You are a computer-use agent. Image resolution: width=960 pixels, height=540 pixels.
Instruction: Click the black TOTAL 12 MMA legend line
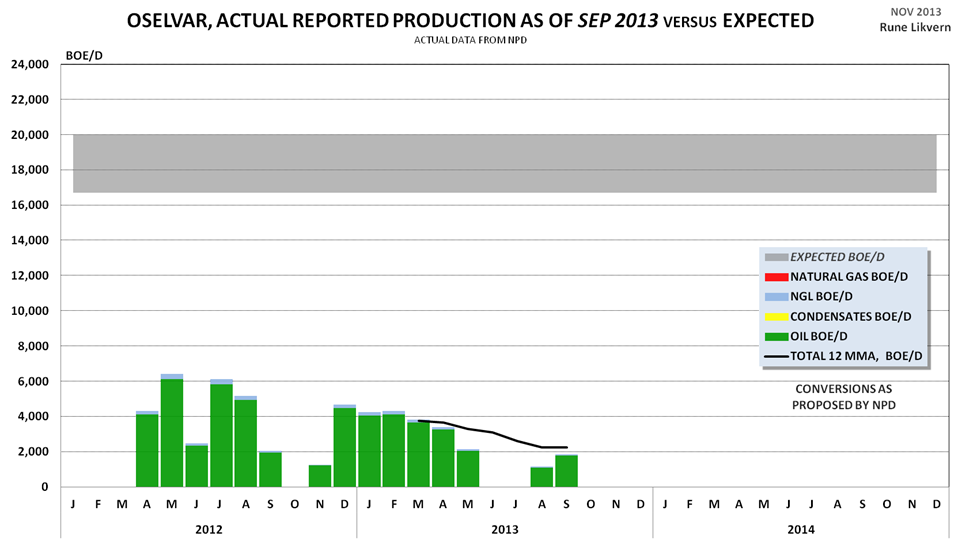(775, 356)
